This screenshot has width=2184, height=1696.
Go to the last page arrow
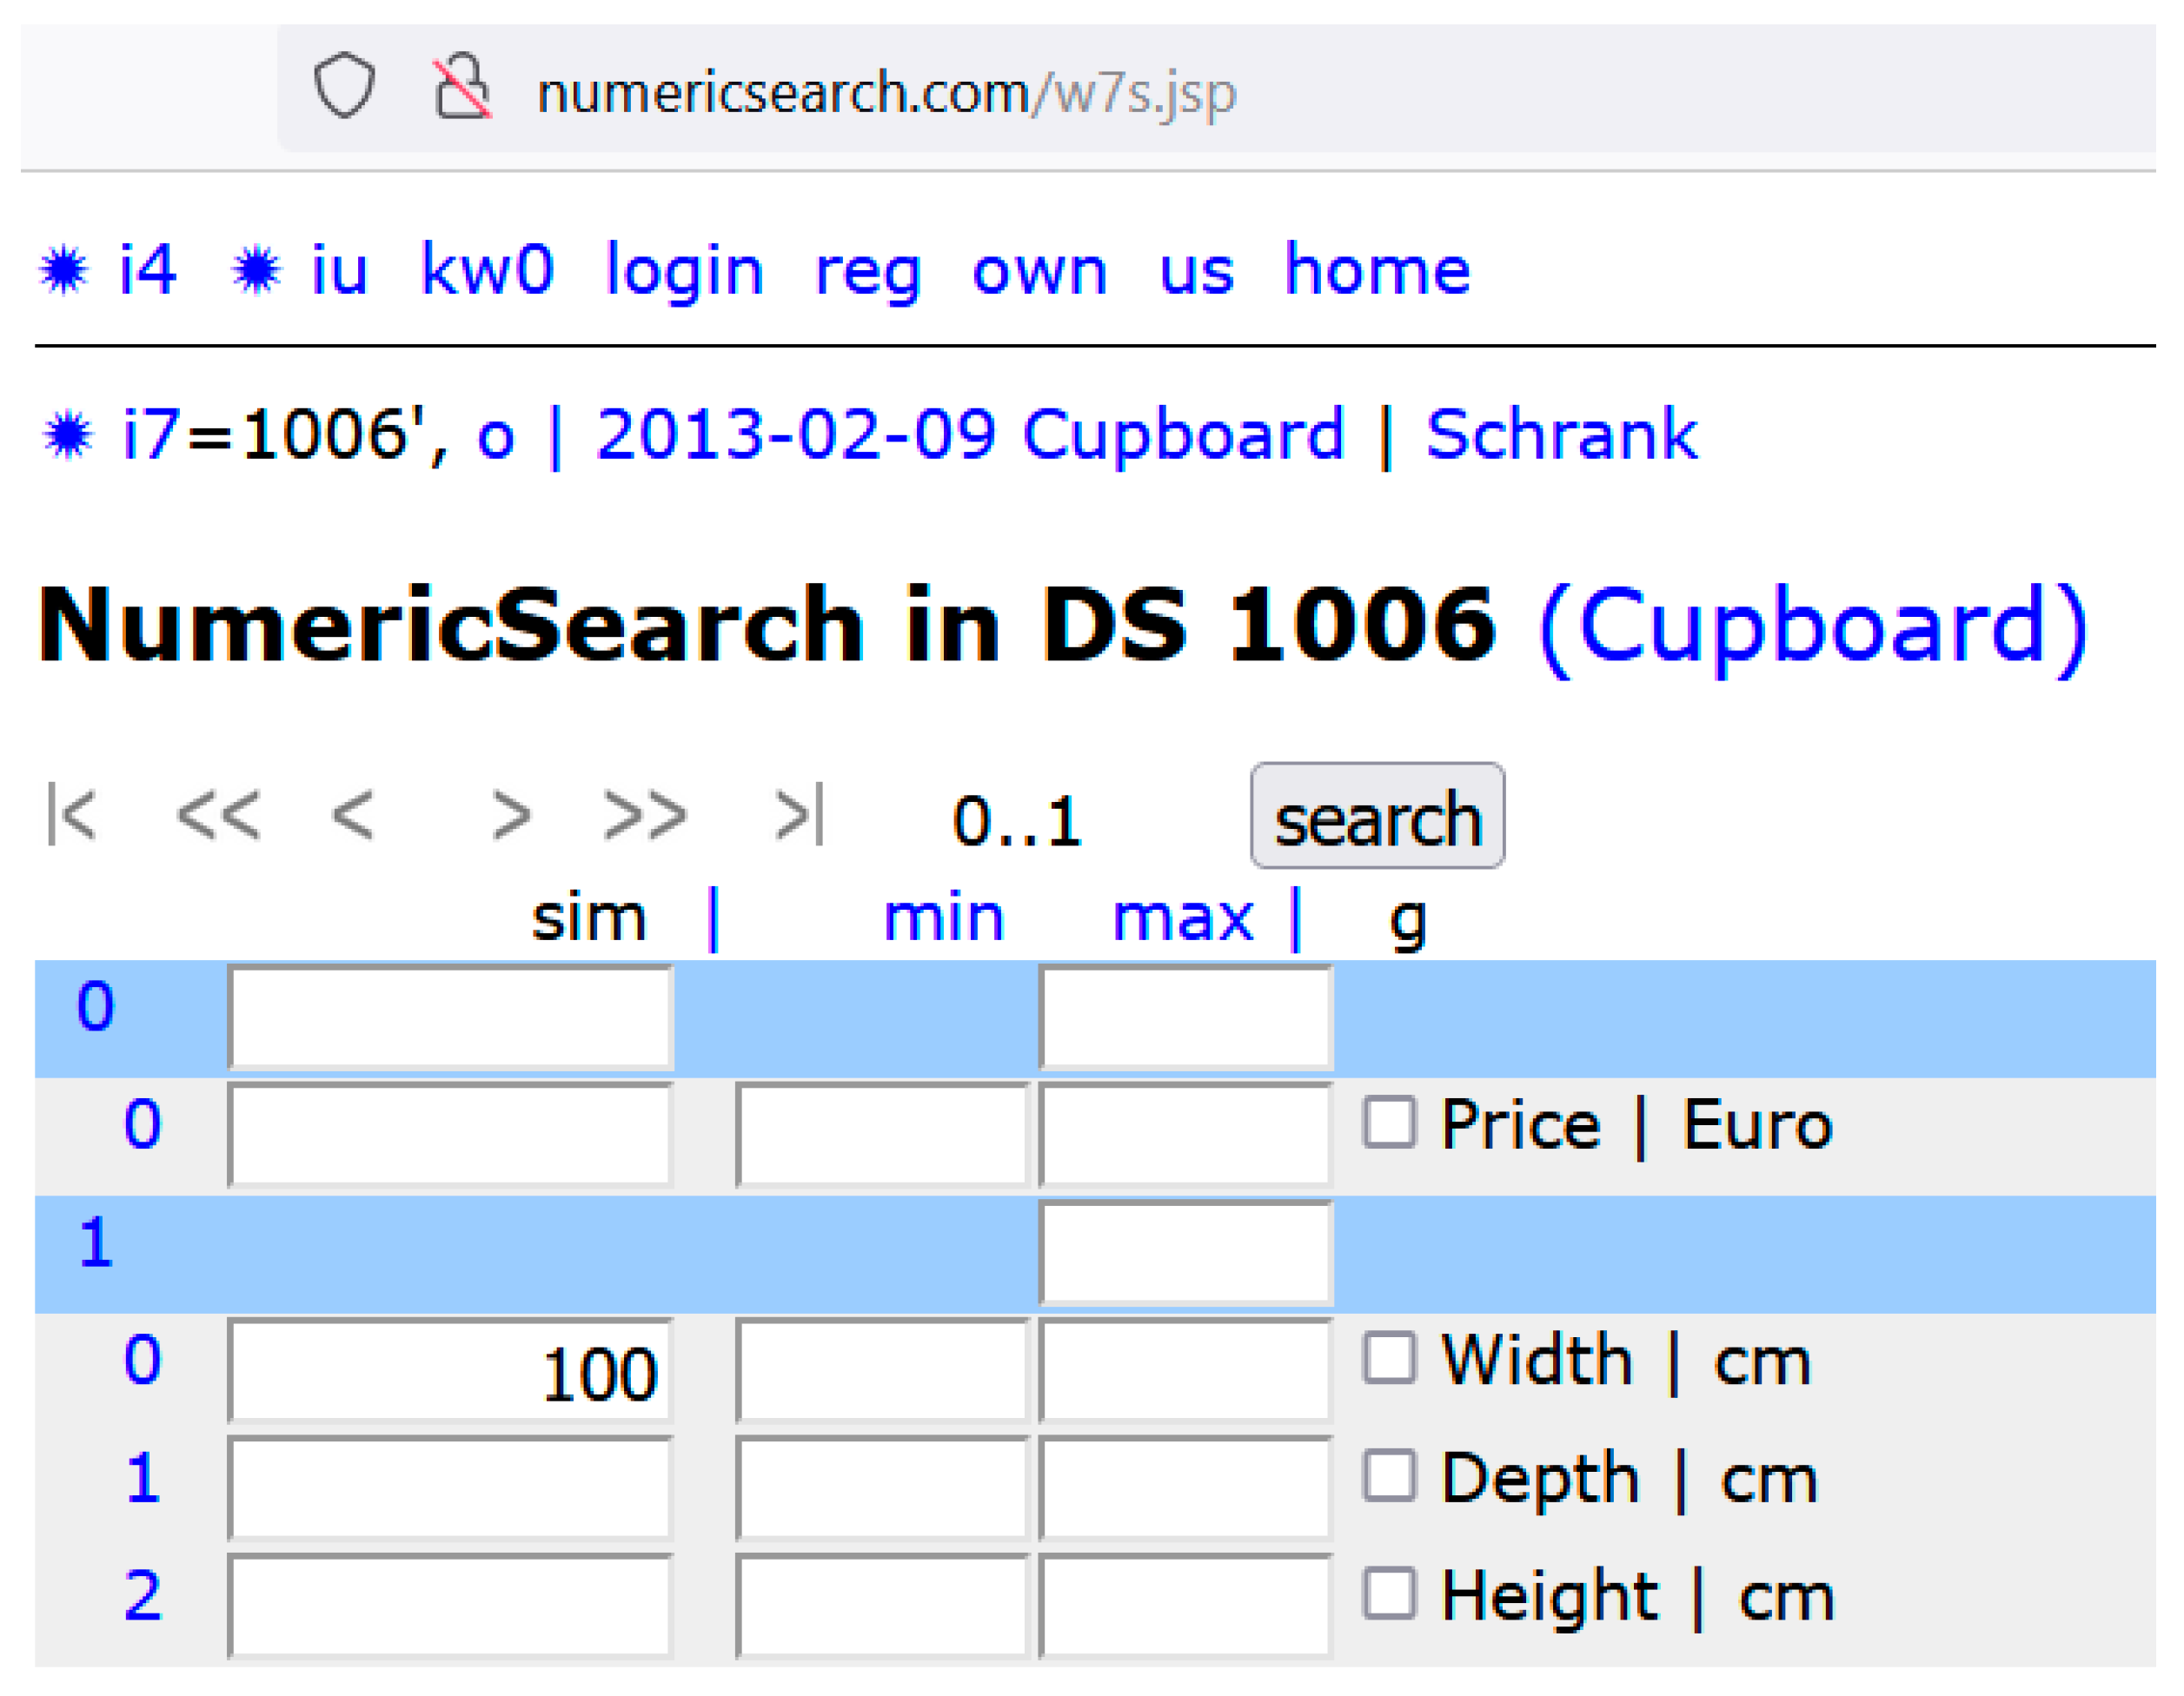pos(800,814)
